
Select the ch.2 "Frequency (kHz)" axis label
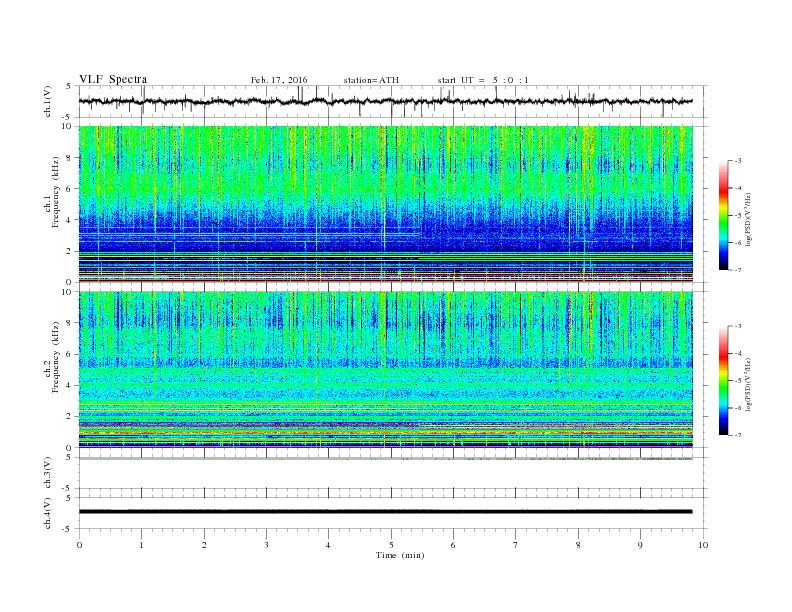pyautogui.click(x=56, y=357)
